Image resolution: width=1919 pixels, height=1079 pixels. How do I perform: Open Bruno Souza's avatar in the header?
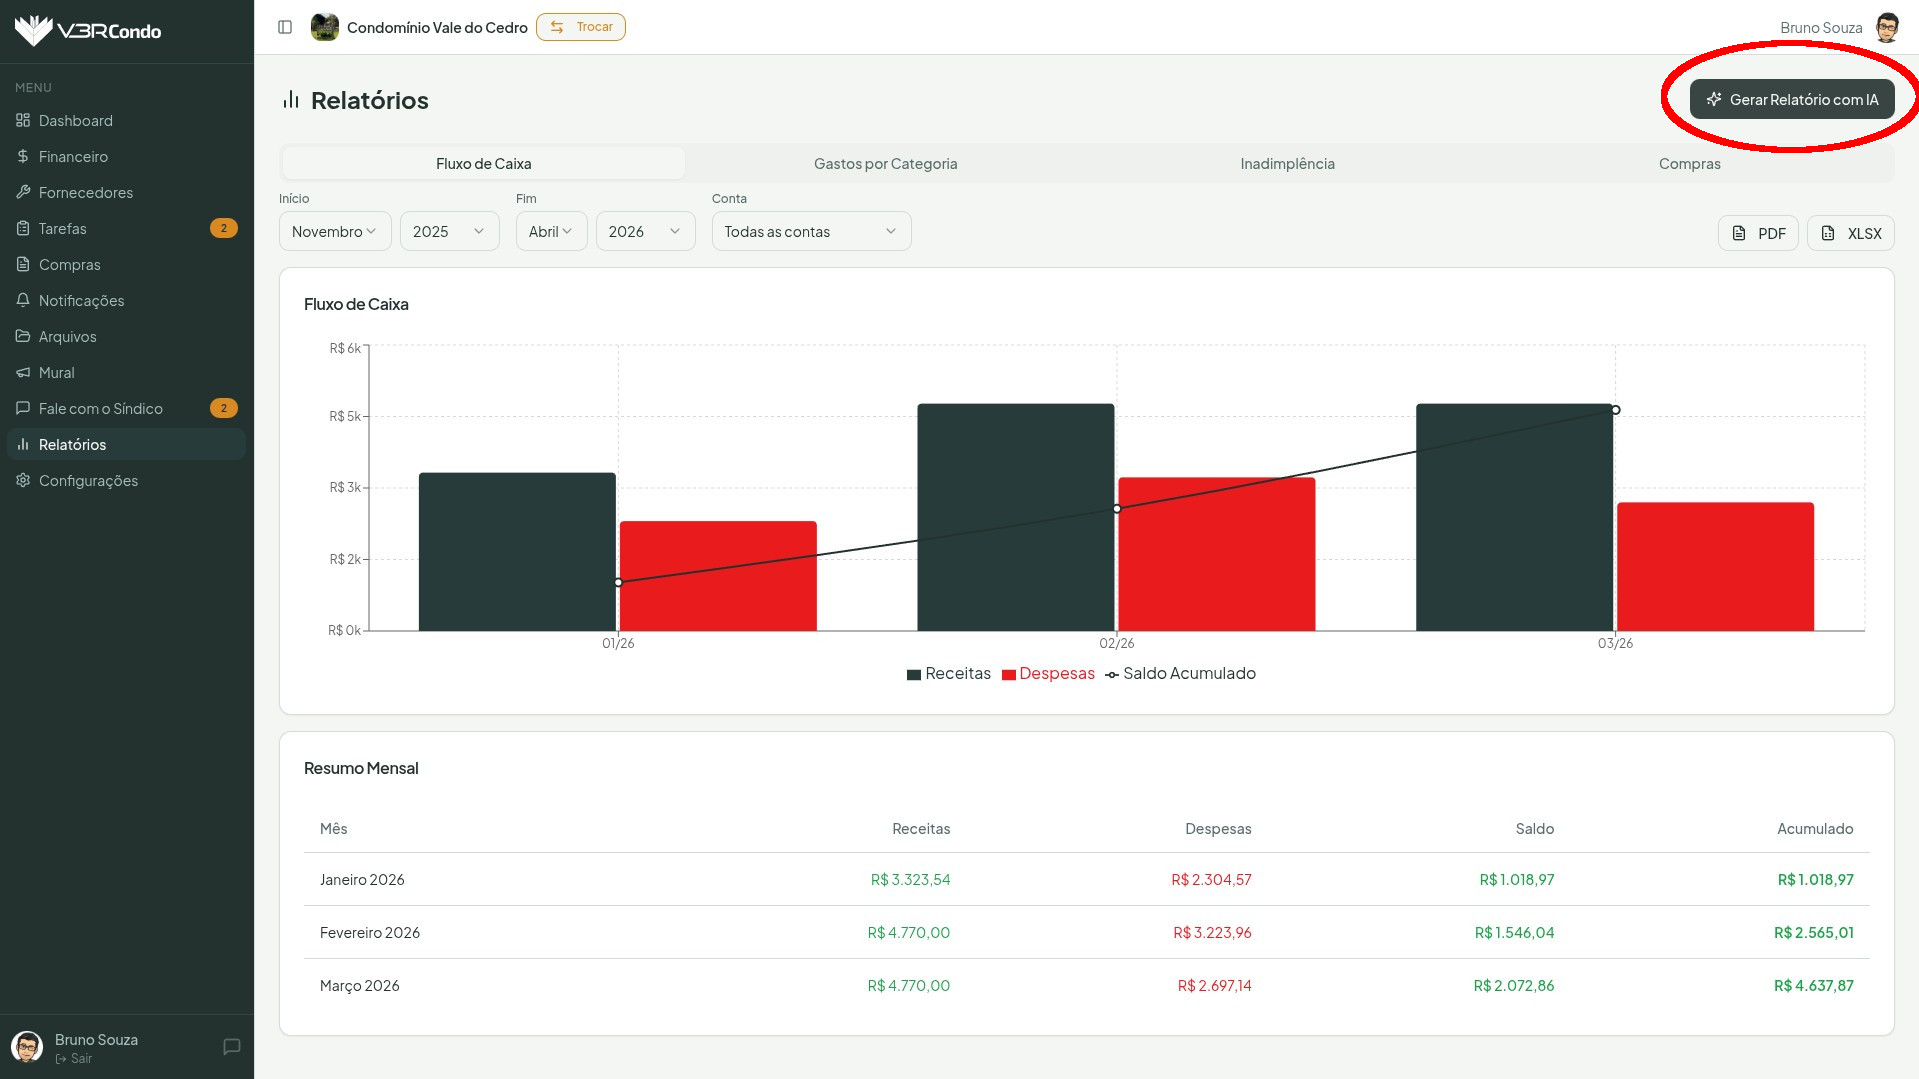point(1887,28)
